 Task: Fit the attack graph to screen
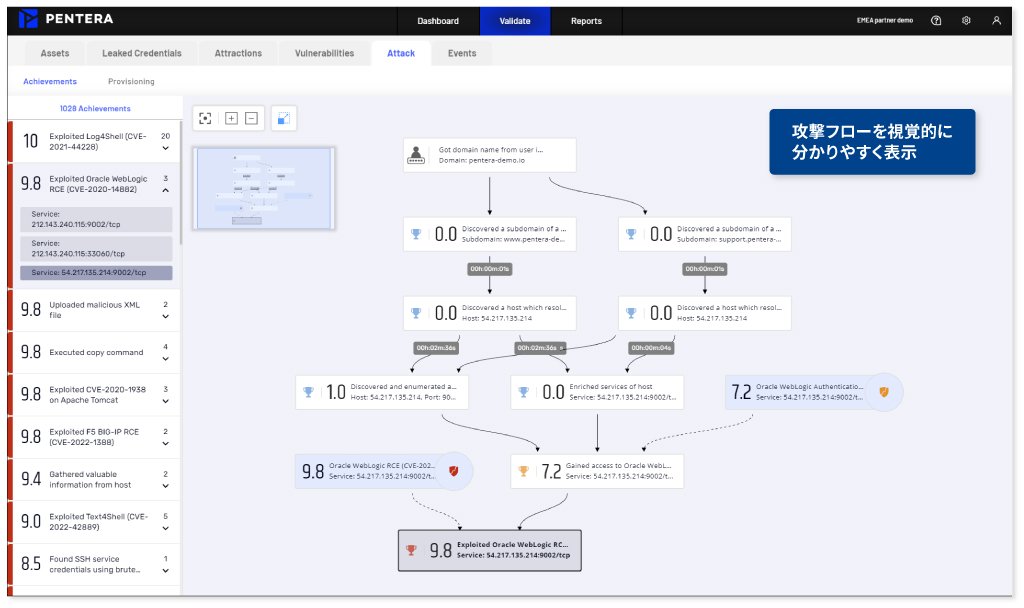pyautogui.click(x=205, y=118)
